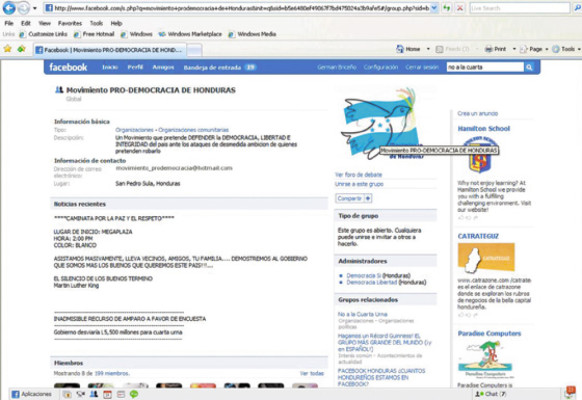Open Perfil in Facebook header
Image resolution: width=582 pixels, height=400 pixels.
pyautogui.click(x=135, y=67)
